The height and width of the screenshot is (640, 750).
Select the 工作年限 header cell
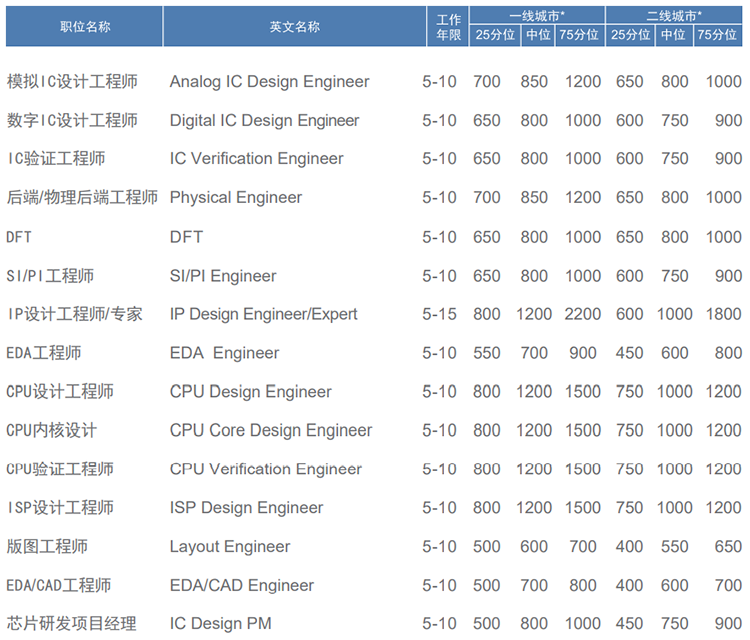click(x=449, y=27)
